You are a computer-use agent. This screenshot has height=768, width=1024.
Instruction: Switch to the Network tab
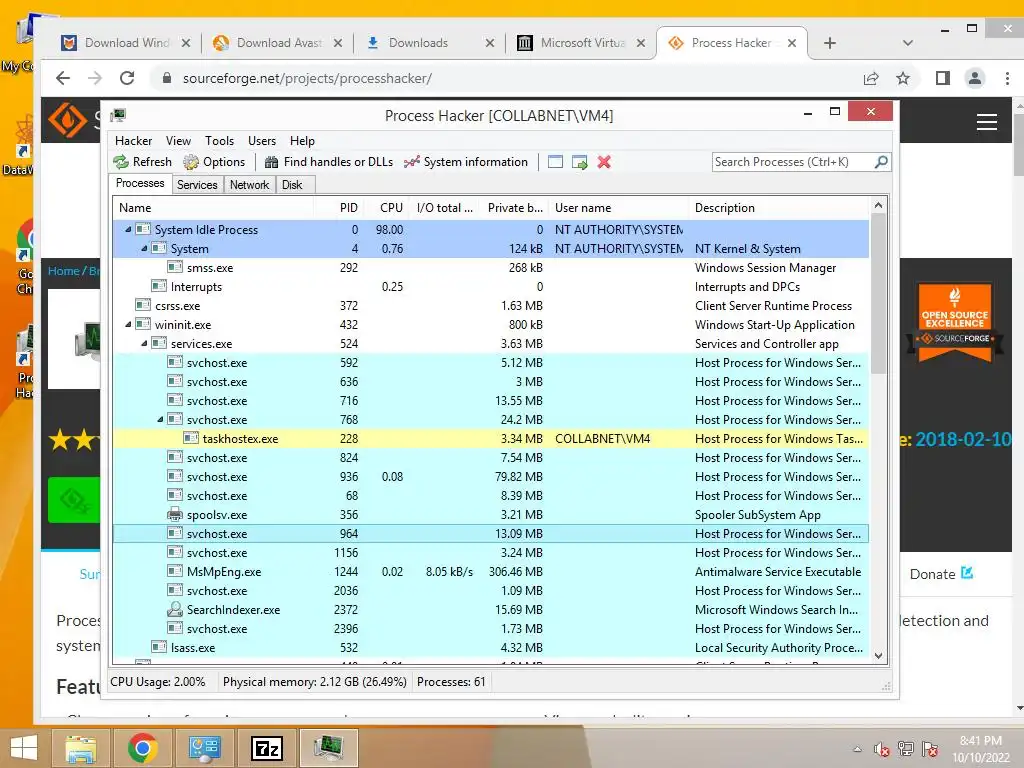(x=249, y=185)
